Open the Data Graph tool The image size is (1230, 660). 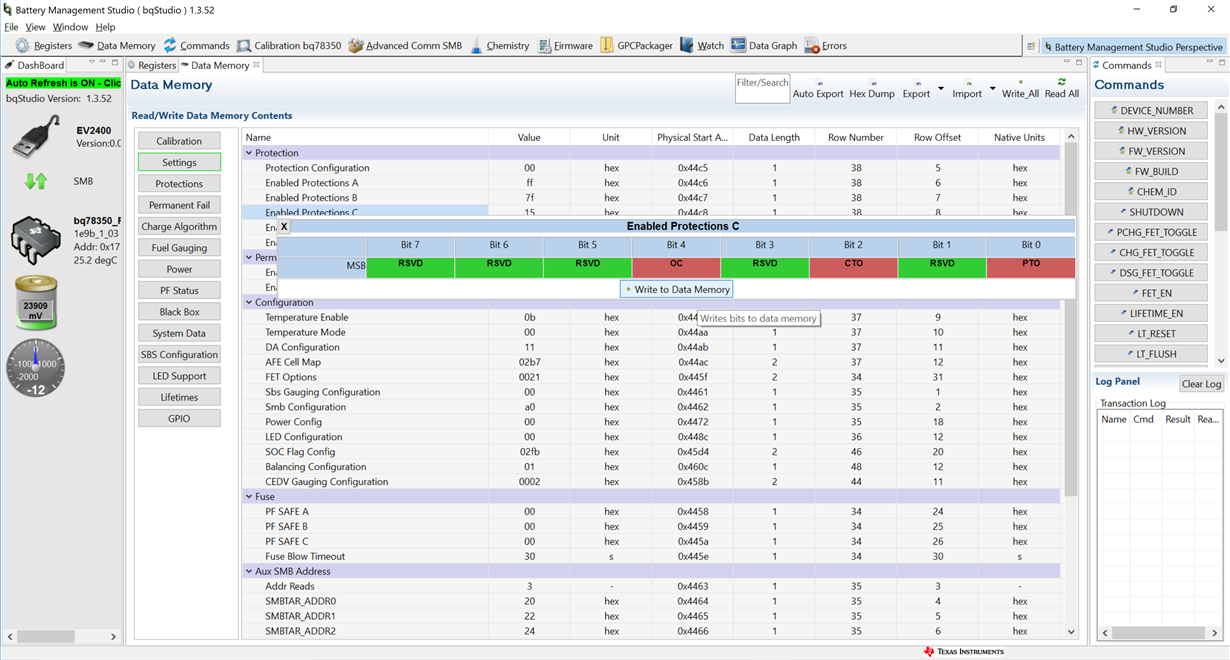pyautogui.click(x=764, y=46)
